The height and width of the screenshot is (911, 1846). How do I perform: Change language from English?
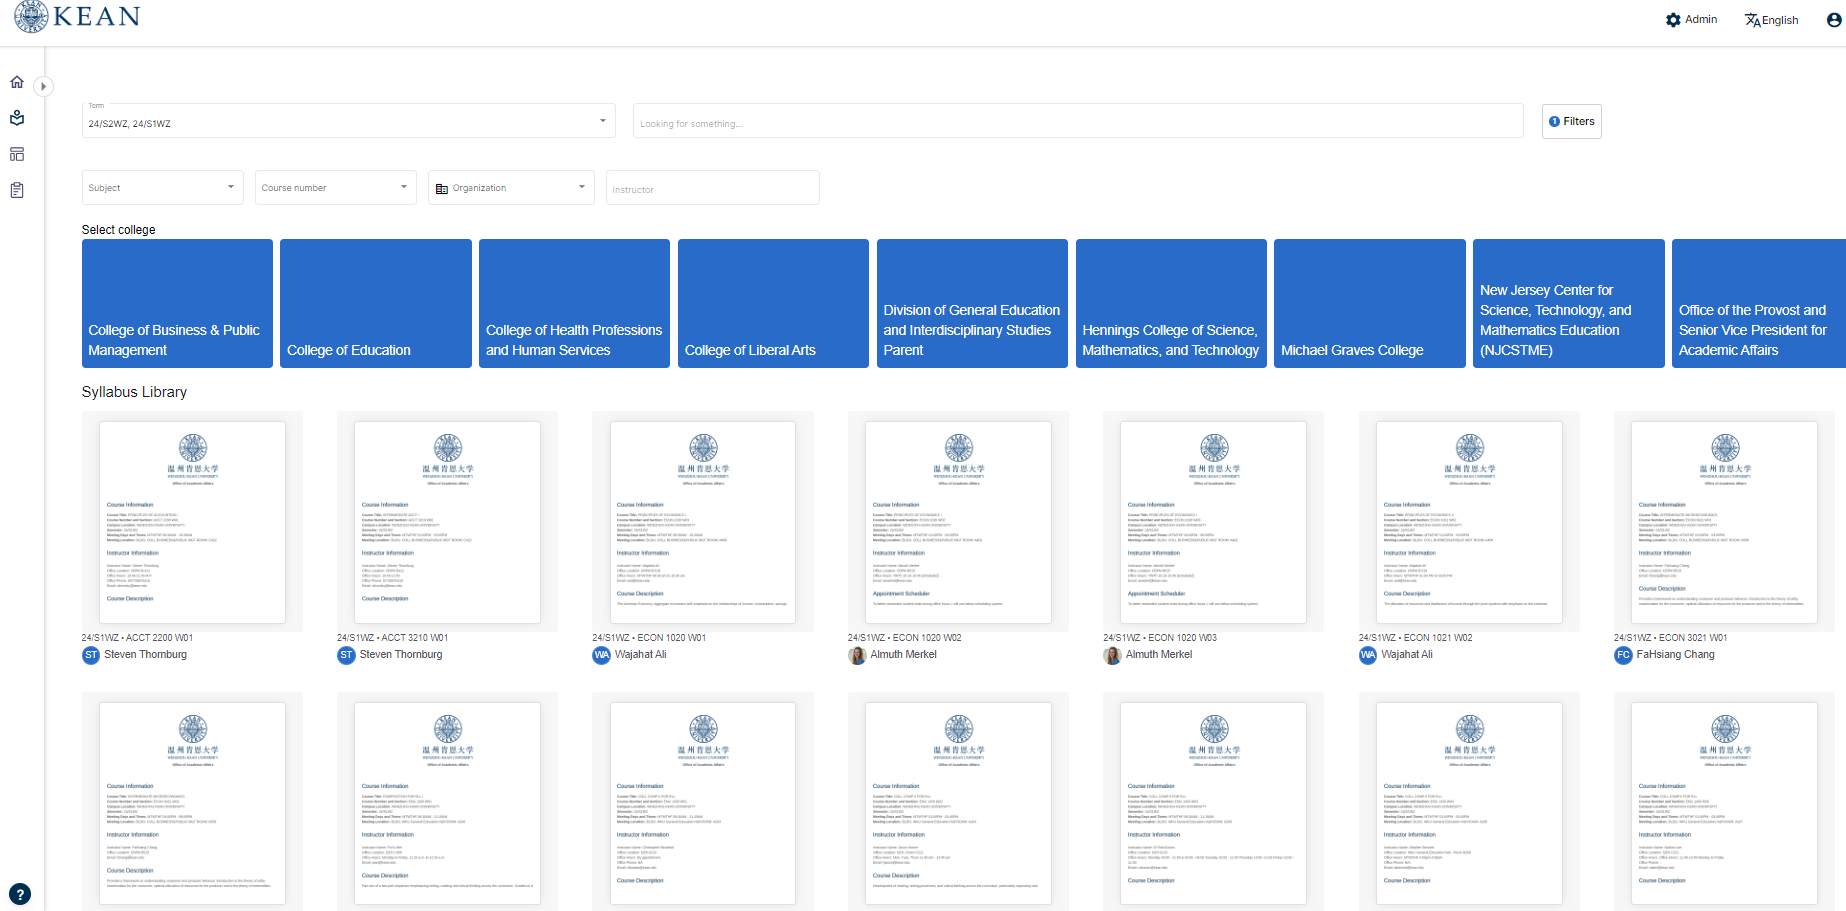pos(1771,20)
